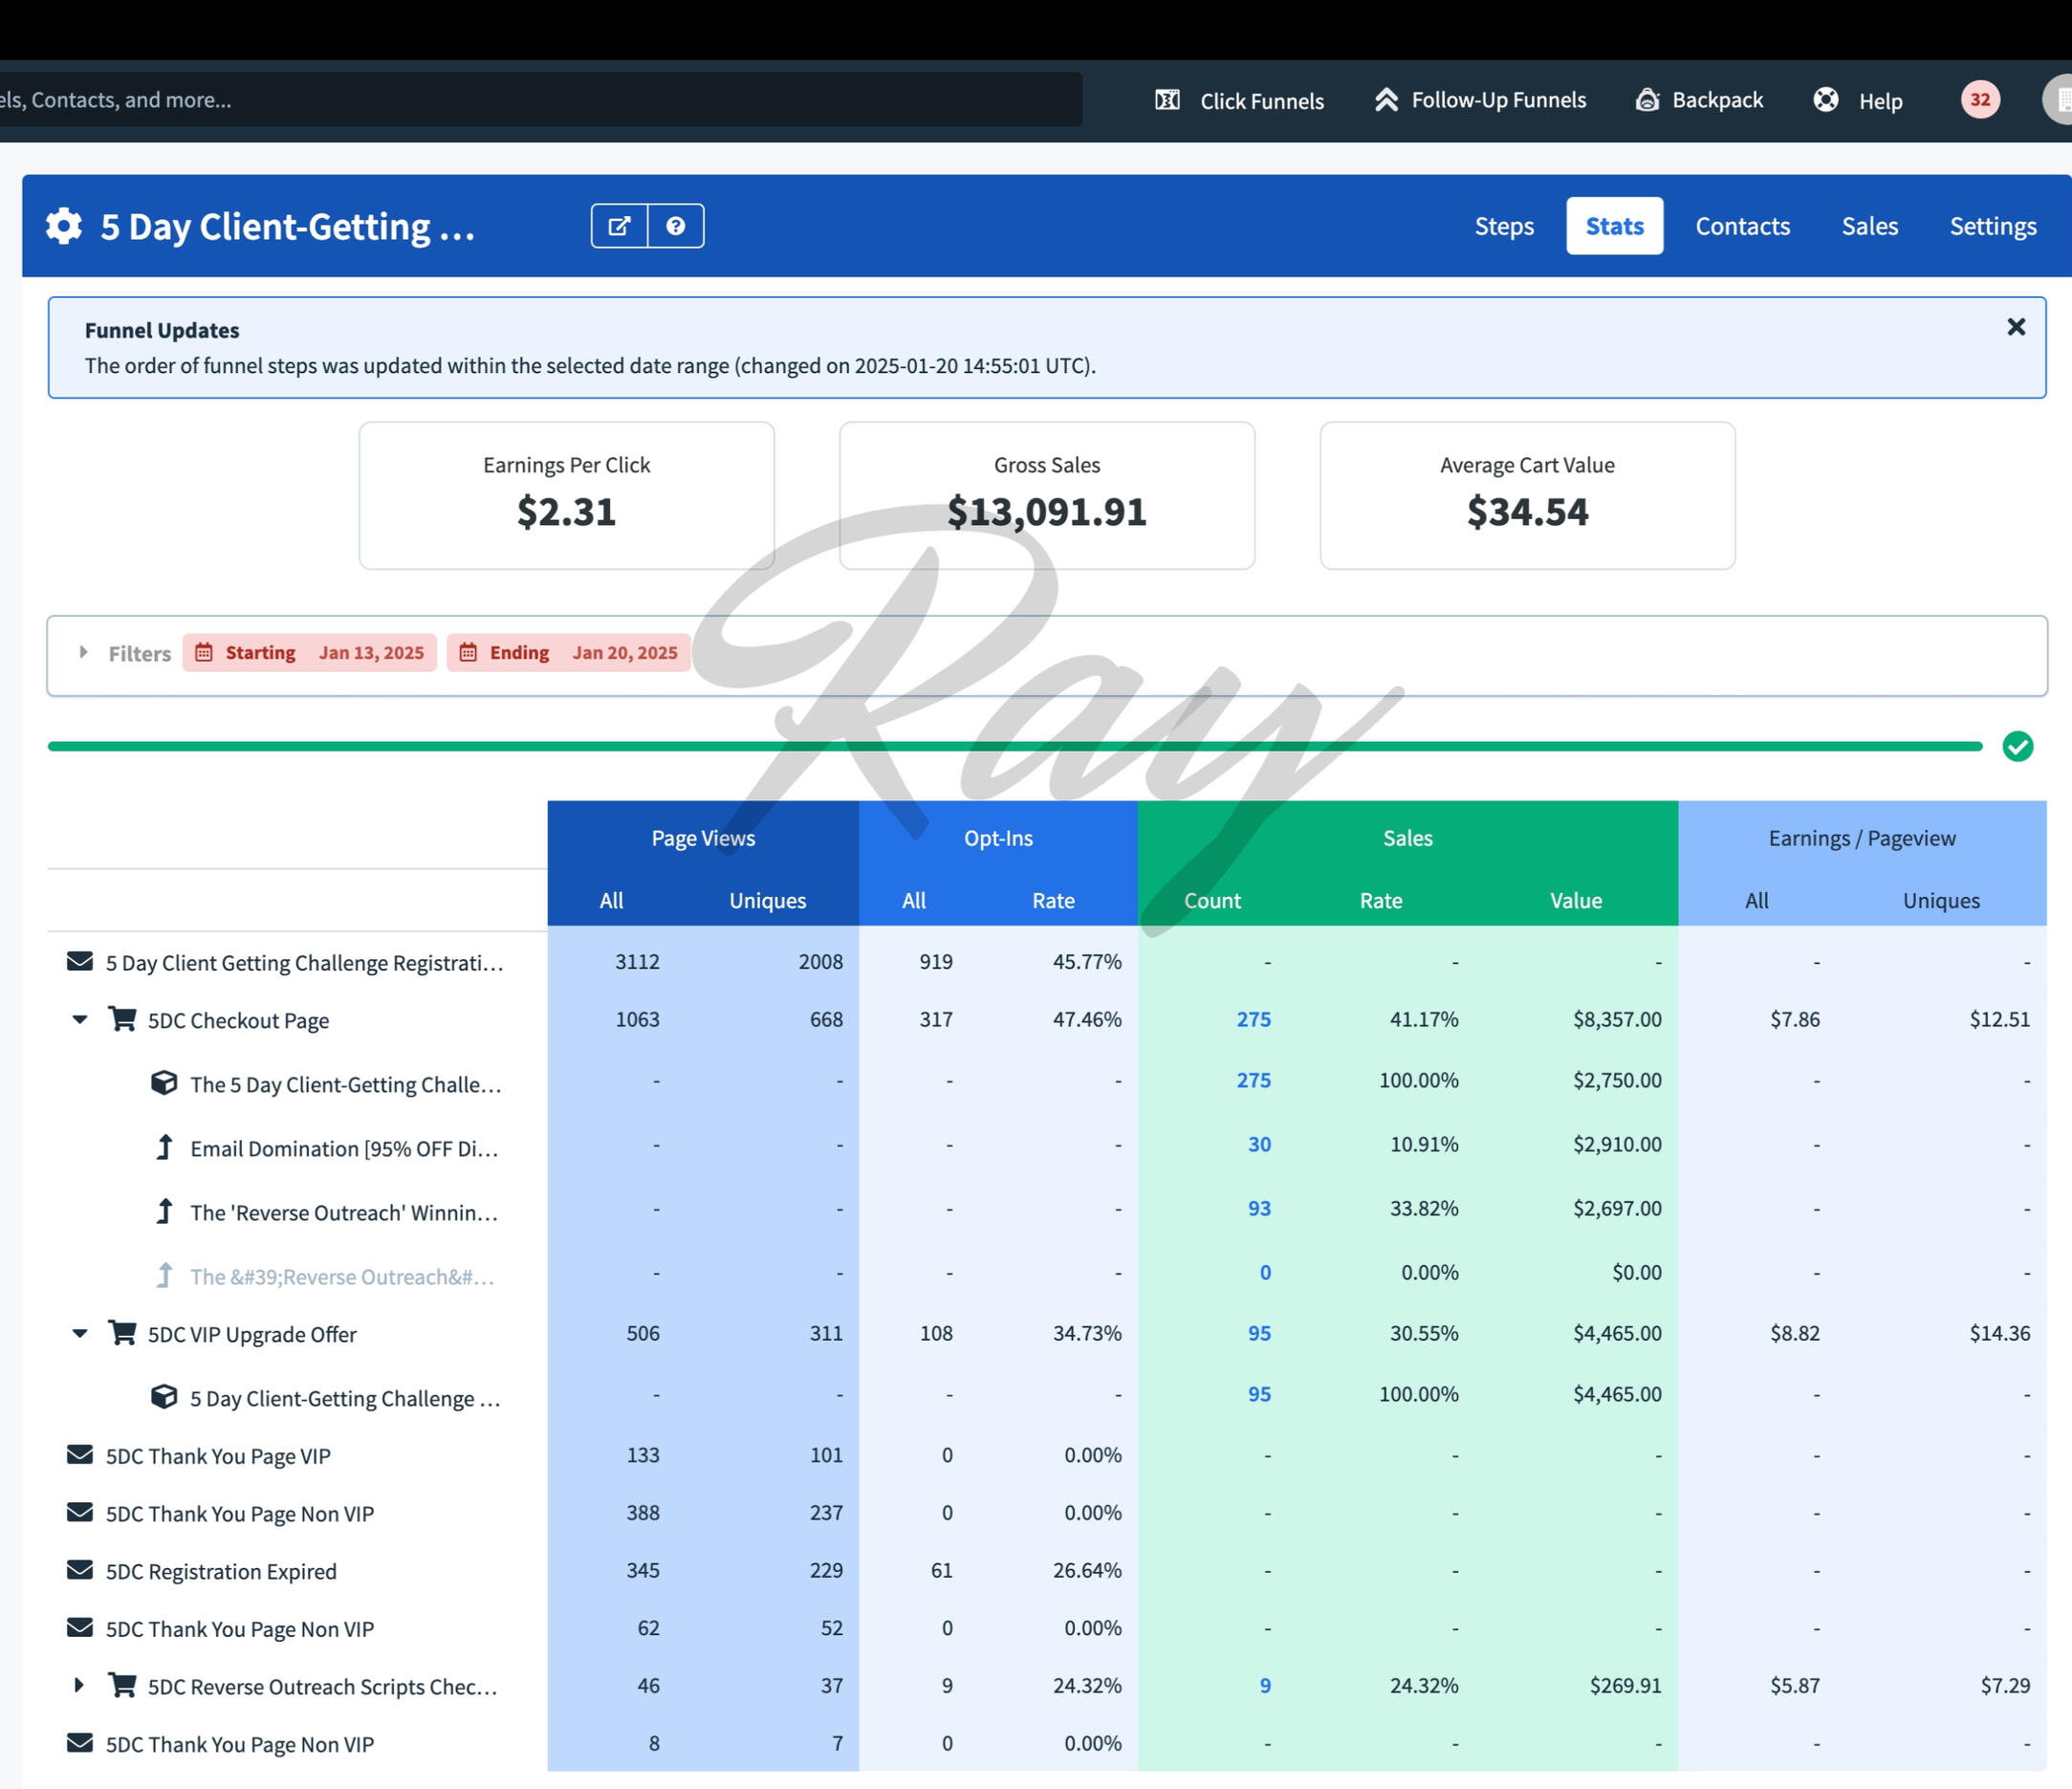2072x1789 pixels.
Task: Click product box icon for VIP challenge
Action: (164, 1396)
